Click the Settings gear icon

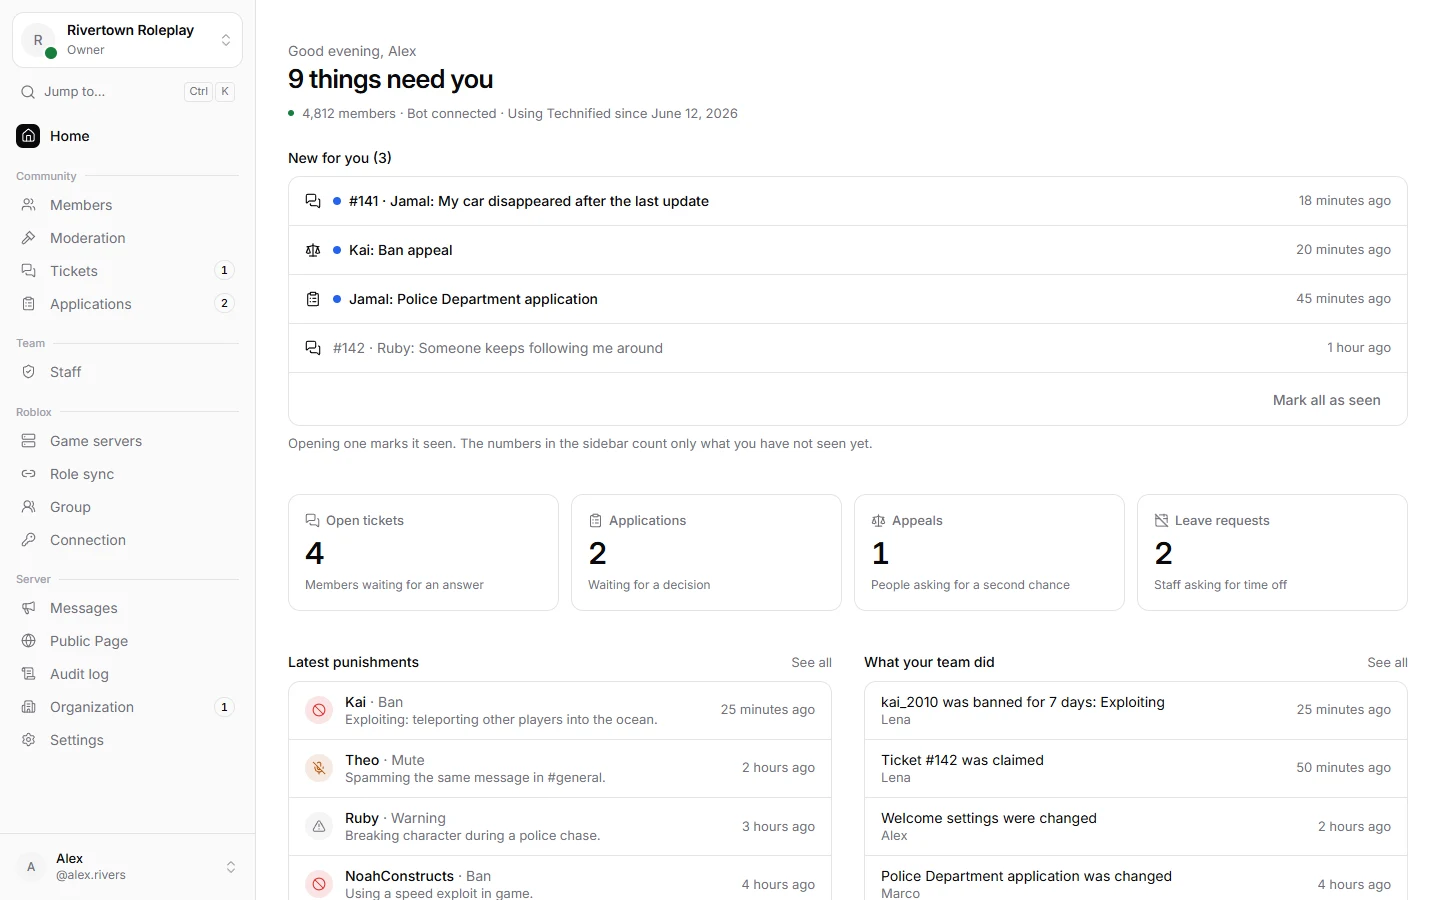[x=29, y=740]
